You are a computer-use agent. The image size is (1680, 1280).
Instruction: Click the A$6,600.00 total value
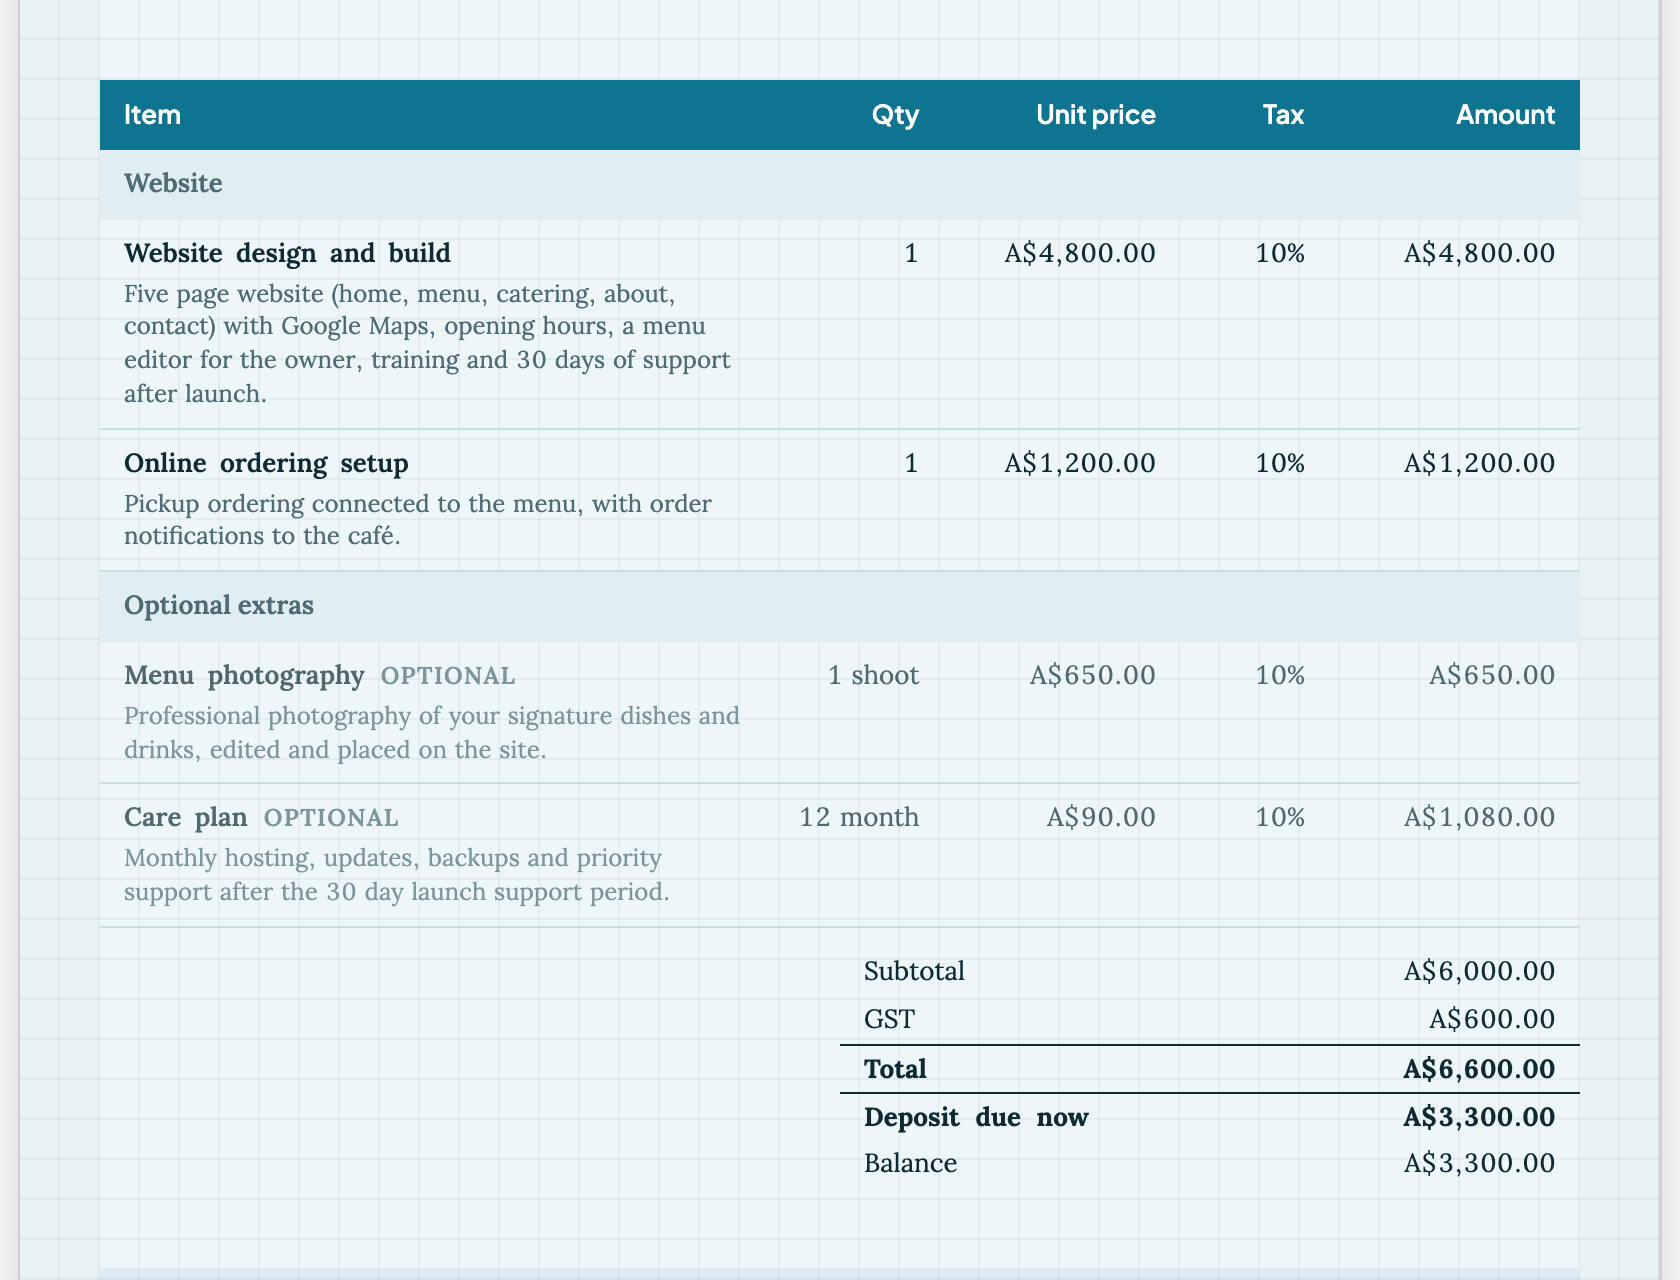pos(1479,1069)
